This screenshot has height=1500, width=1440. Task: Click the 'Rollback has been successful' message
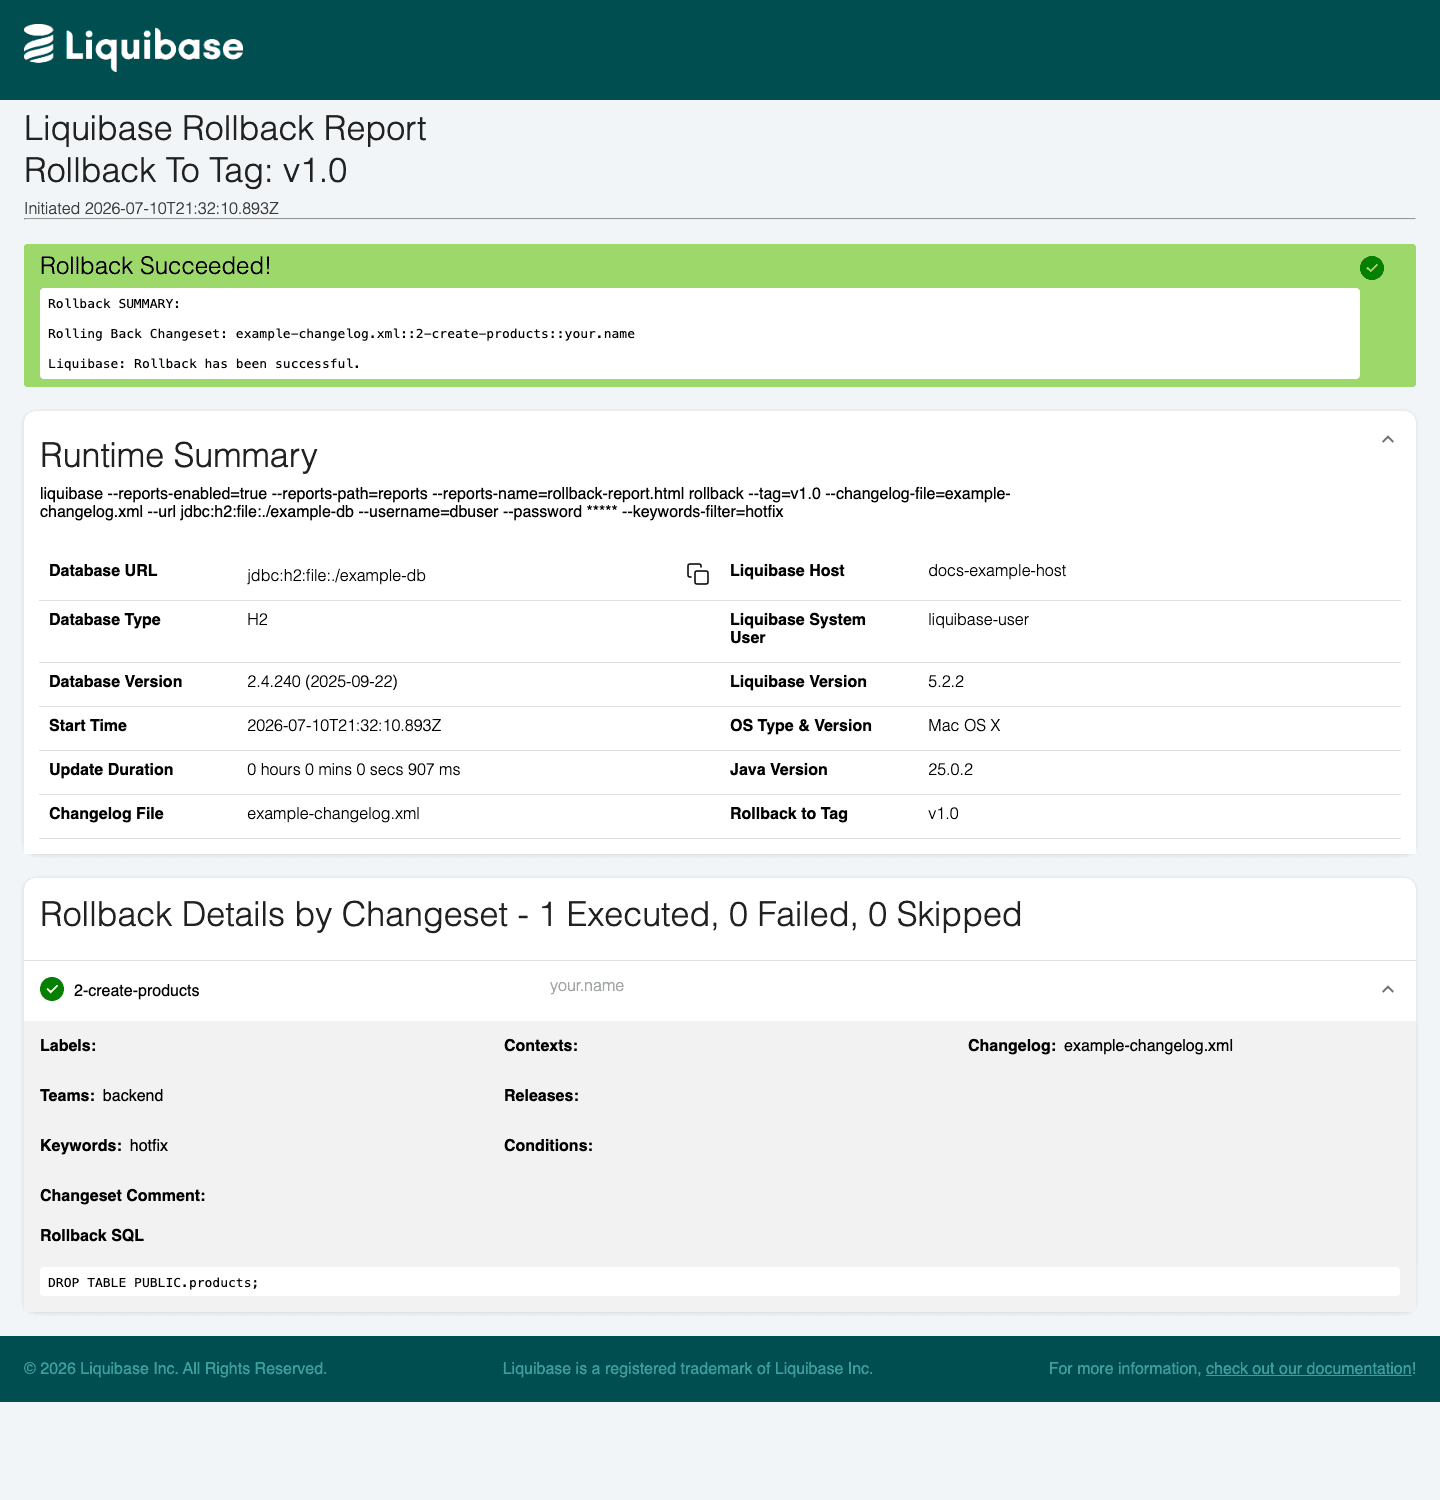pos(204,364)
